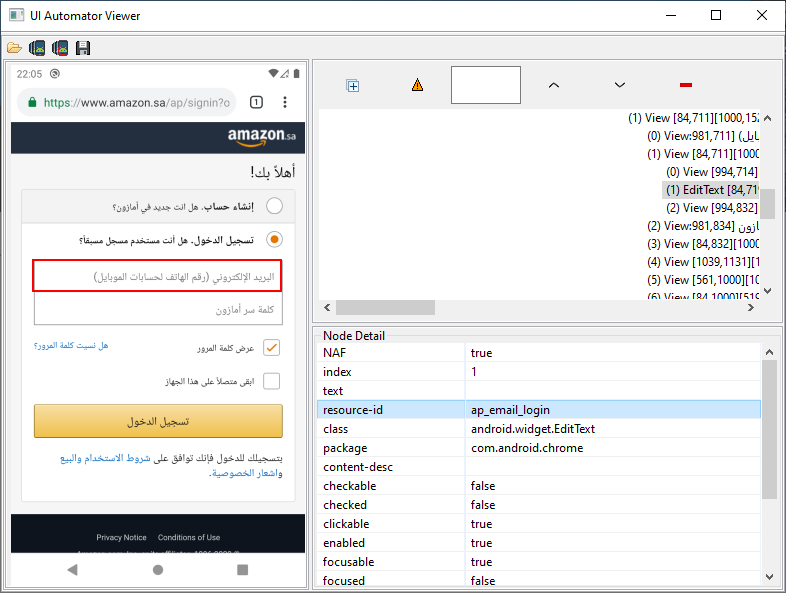This screenshot has width=786, height=593.
Task: Click the Node Detail vertical scrollbar thumb
Action: [769, 429]
